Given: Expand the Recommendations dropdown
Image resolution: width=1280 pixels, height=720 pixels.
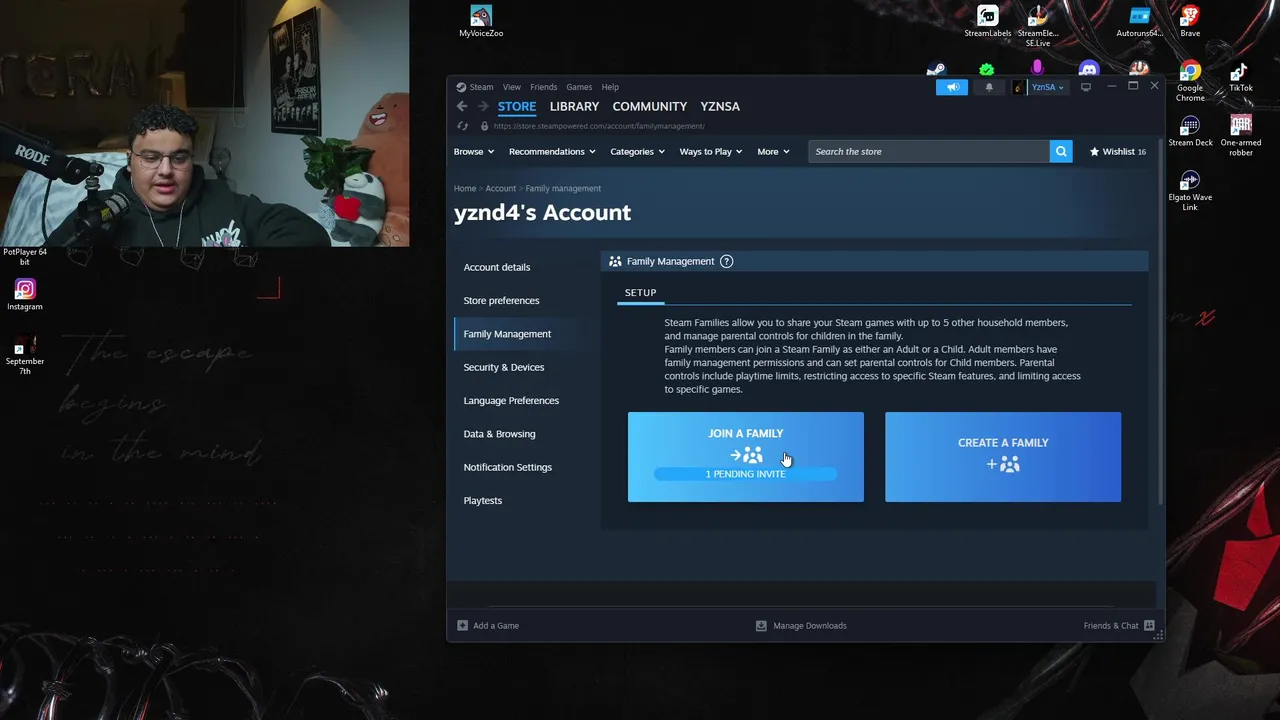Looking at the screenshot, I should point(552,151).
